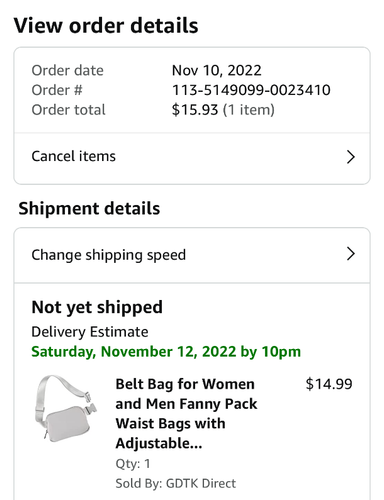Click the View order details heading
Image resolution: width=384 pixels, height=500 pixels.
coord(106,26)
